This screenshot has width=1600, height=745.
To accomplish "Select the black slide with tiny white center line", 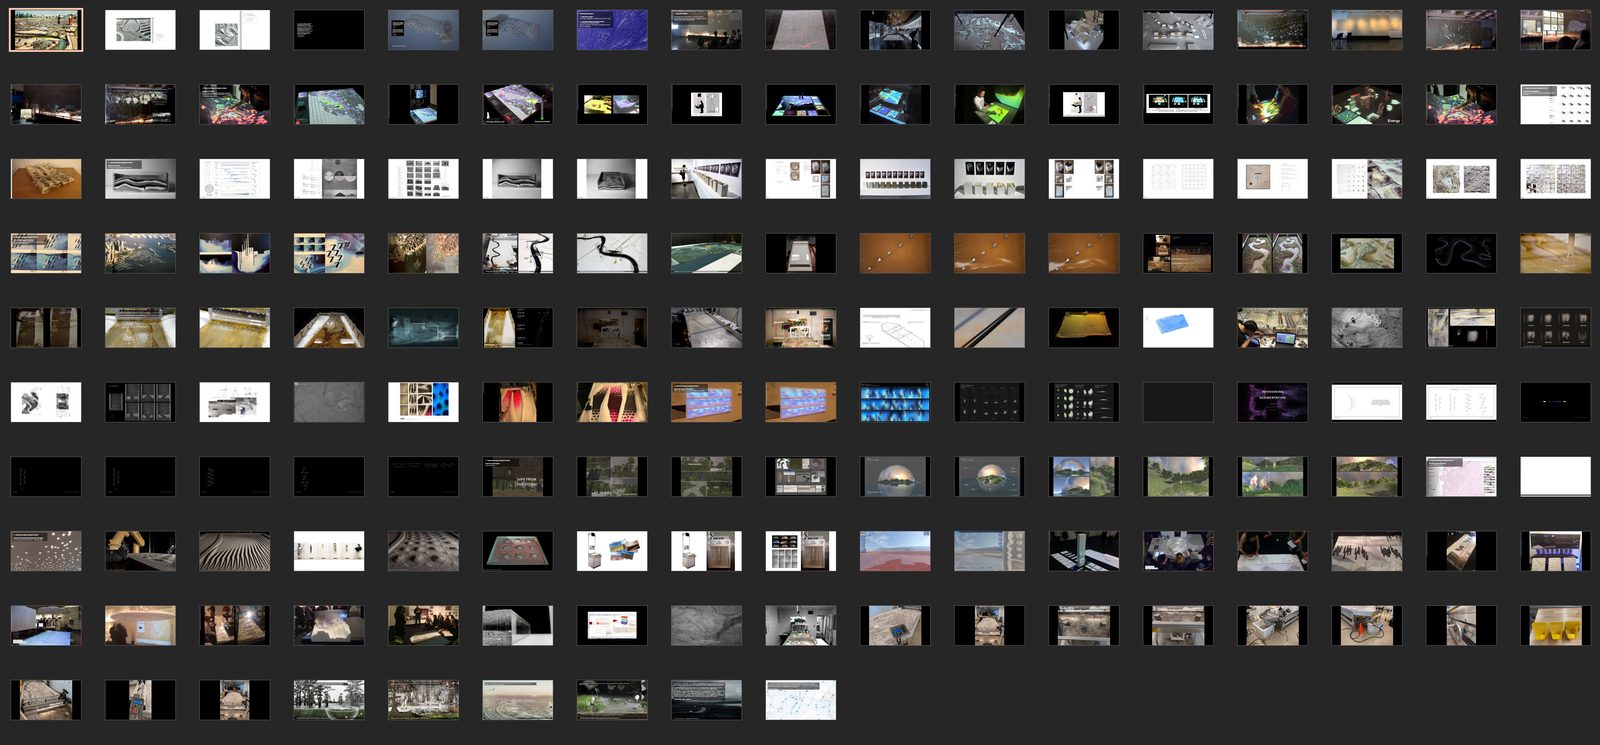I will [1555, 402].
